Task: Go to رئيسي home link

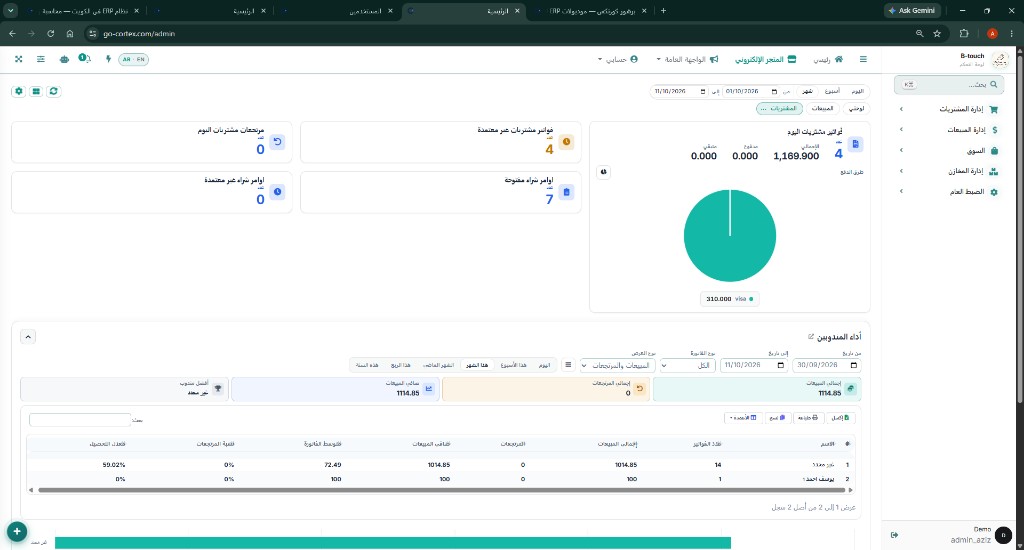Action: 828,59
